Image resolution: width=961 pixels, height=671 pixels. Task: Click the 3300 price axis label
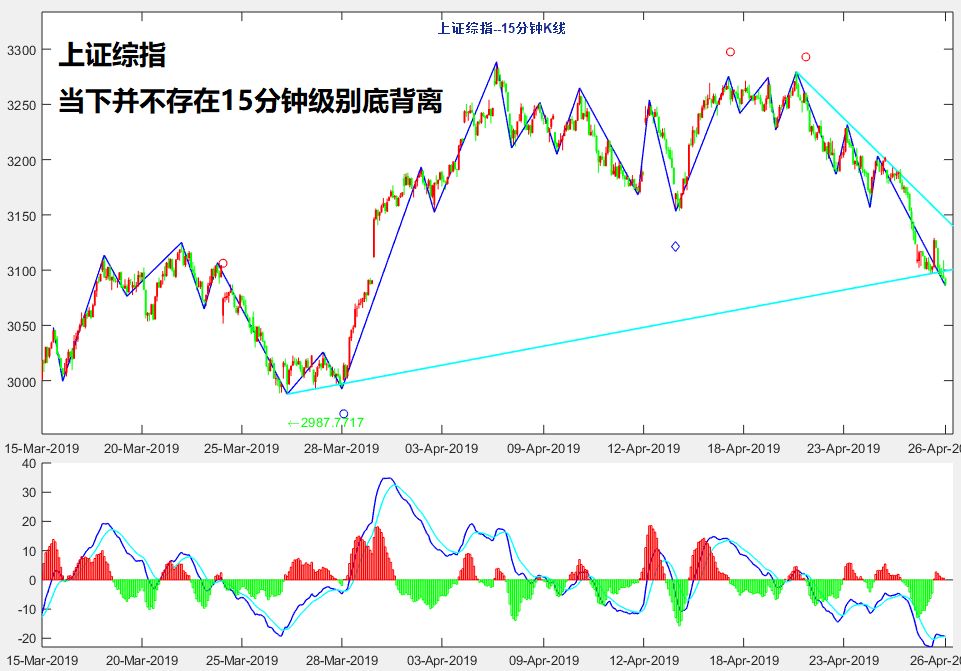[21, 50]
